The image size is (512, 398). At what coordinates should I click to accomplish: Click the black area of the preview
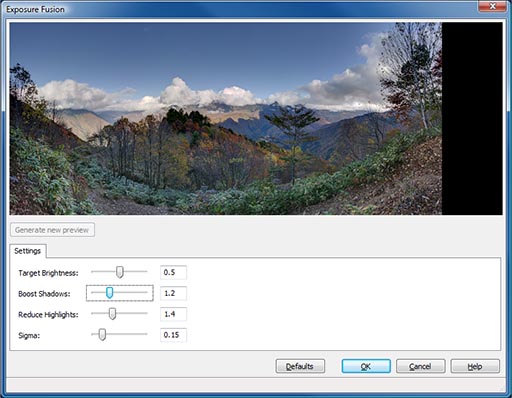coord(472,119)
